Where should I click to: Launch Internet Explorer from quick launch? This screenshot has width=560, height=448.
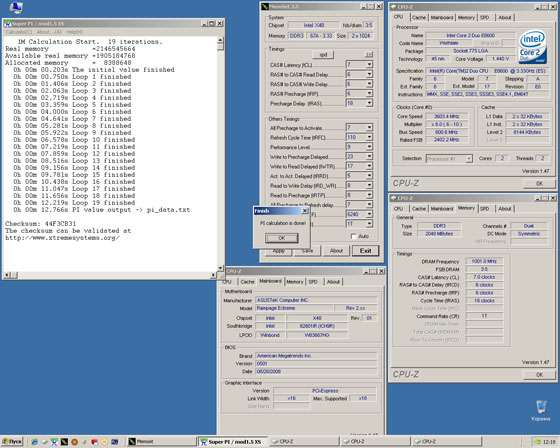coord(34,442)
